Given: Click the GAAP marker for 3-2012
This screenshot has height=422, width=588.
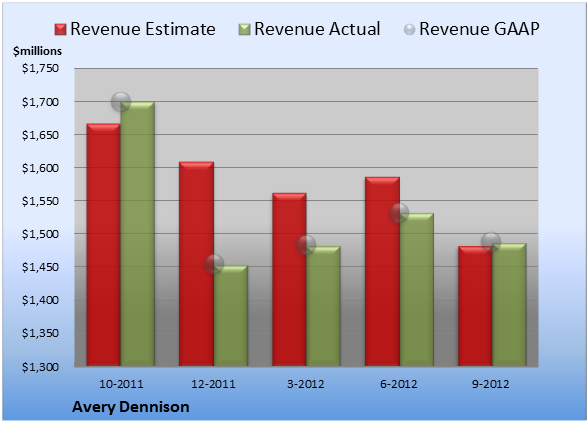Looking at the screenshot, I should (x=306, y=245).
